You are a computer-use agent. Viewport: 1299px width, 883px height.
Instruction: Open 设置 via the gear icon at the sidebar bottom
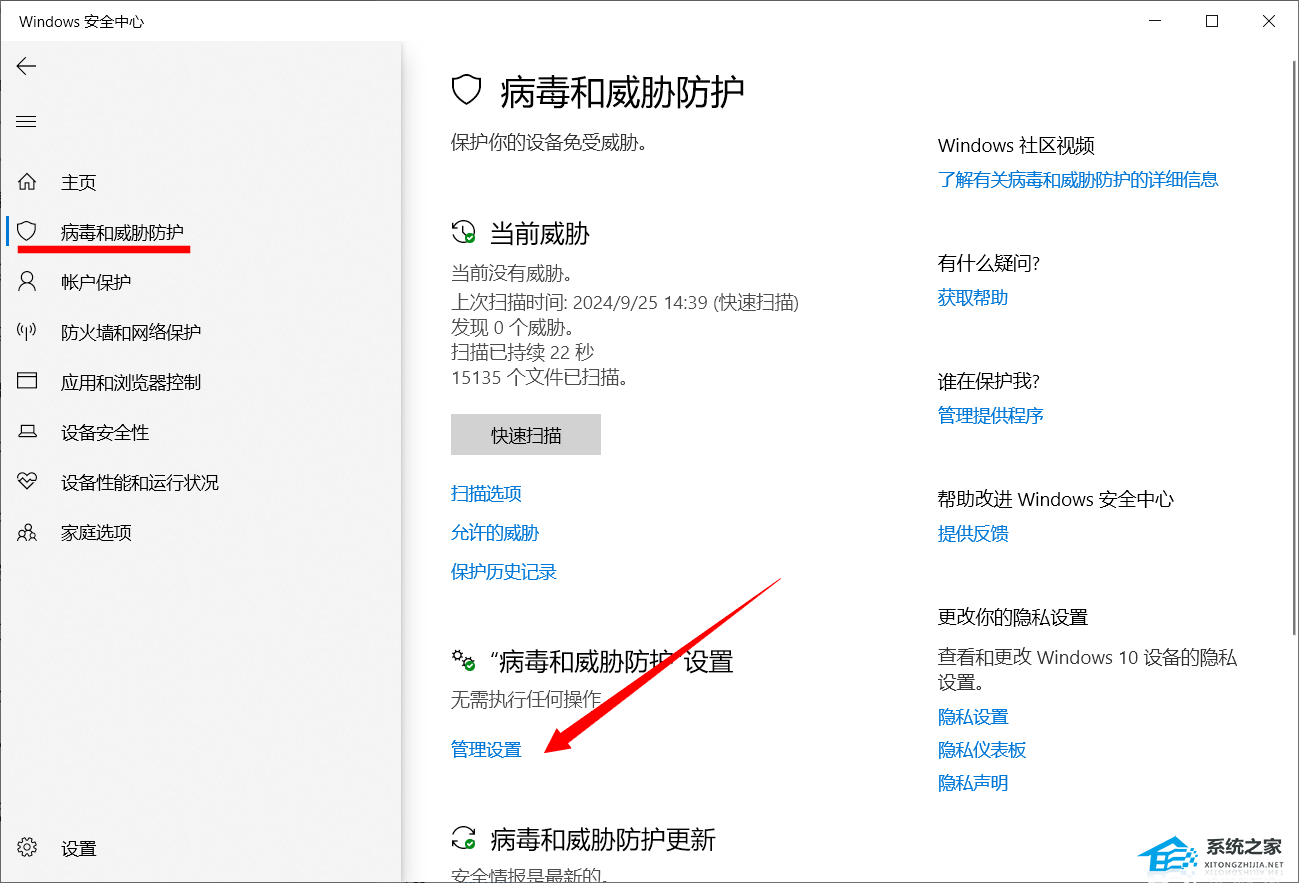click(27, 848)
